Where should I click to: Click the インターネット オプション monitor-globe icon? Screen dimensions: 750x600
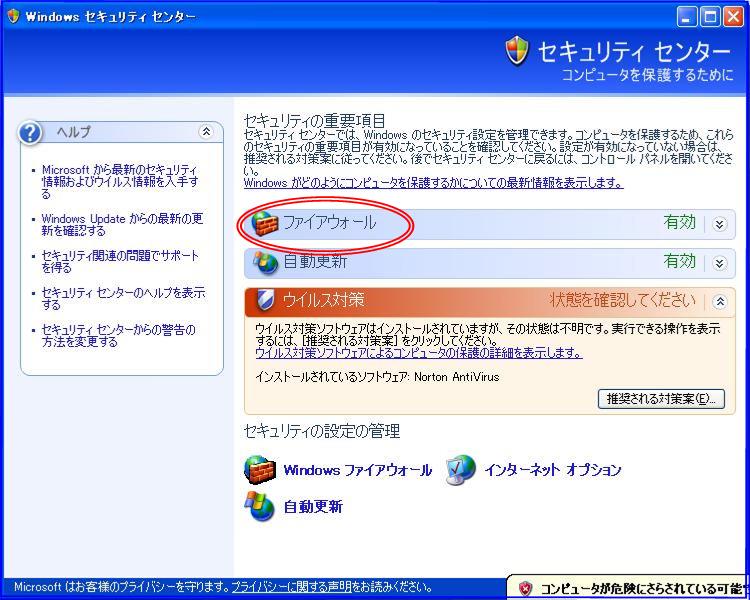pyautogui.click(x=460, y=469)
